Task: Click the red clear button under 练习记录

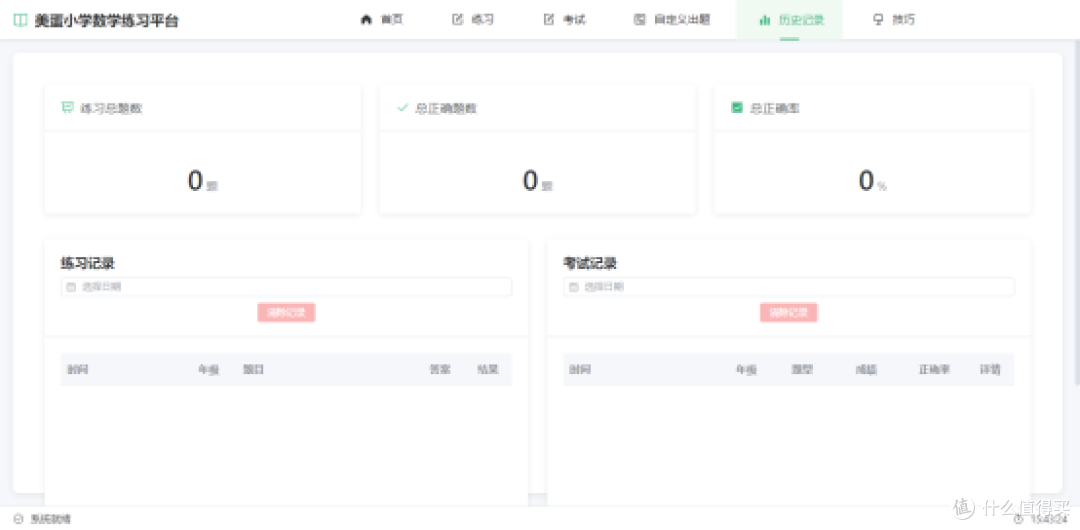Action: coord(287,312)
